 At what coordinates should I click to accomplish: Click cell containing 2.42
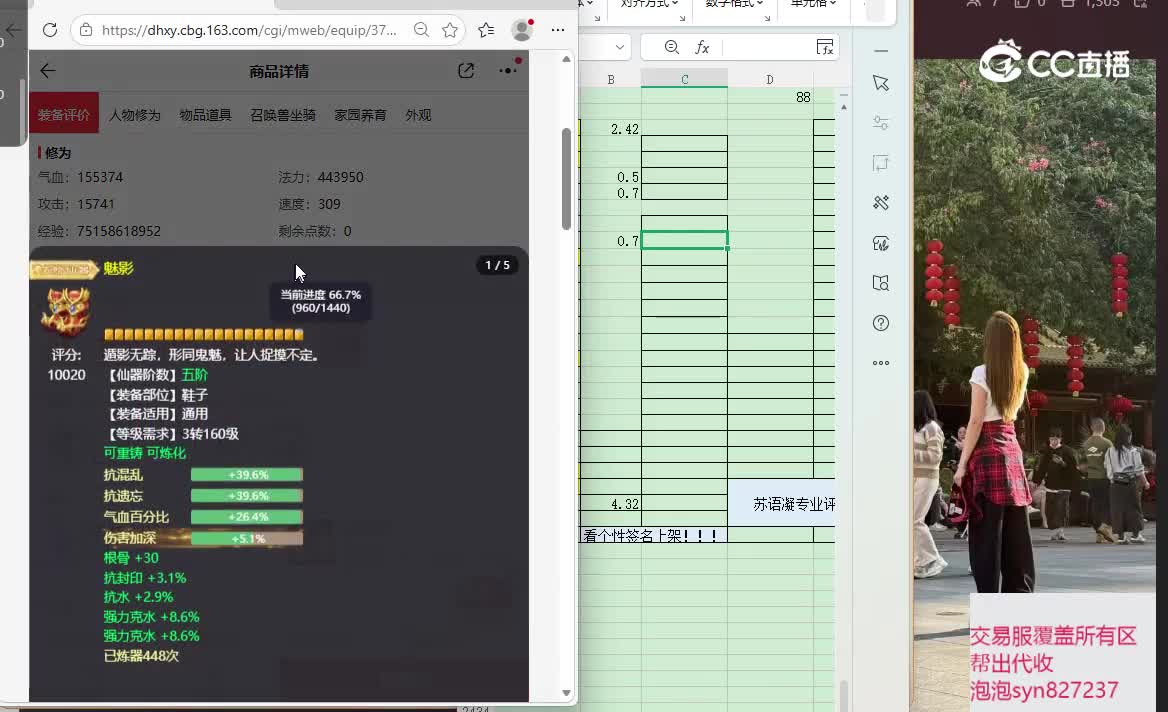[x=611, y=129]
